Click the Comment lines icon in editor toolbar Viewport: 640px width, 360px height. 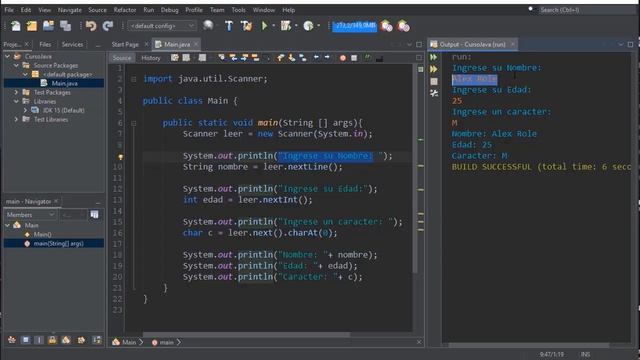point(368,58)
